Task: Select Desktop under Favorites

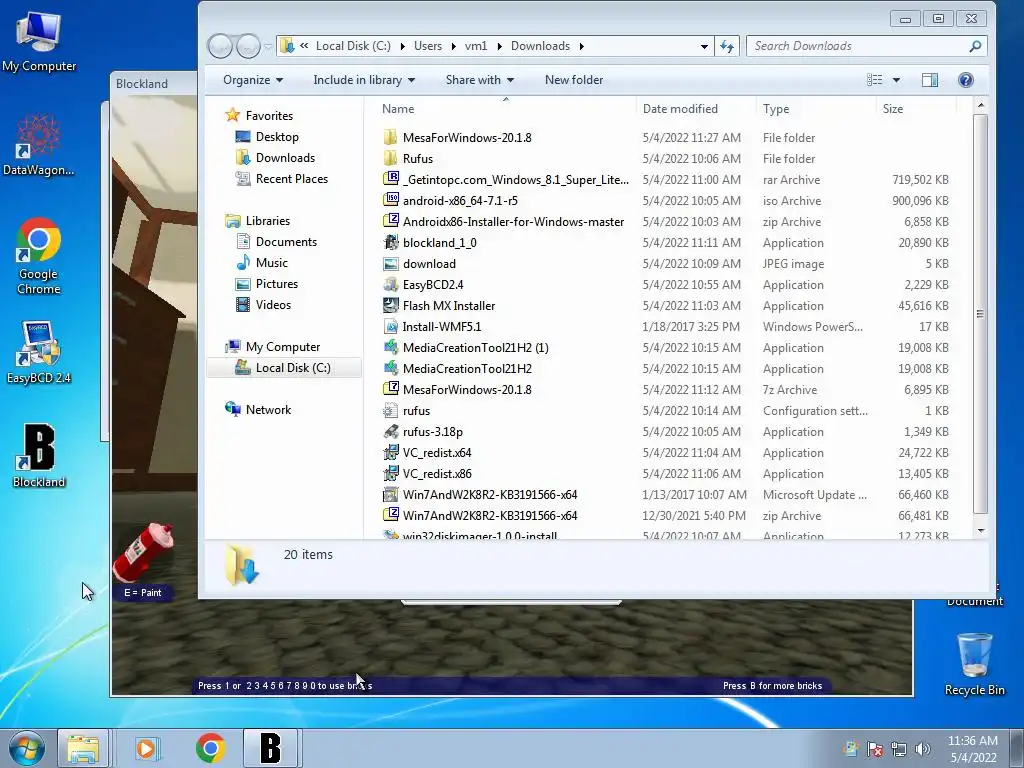Action: pos(266,137)
